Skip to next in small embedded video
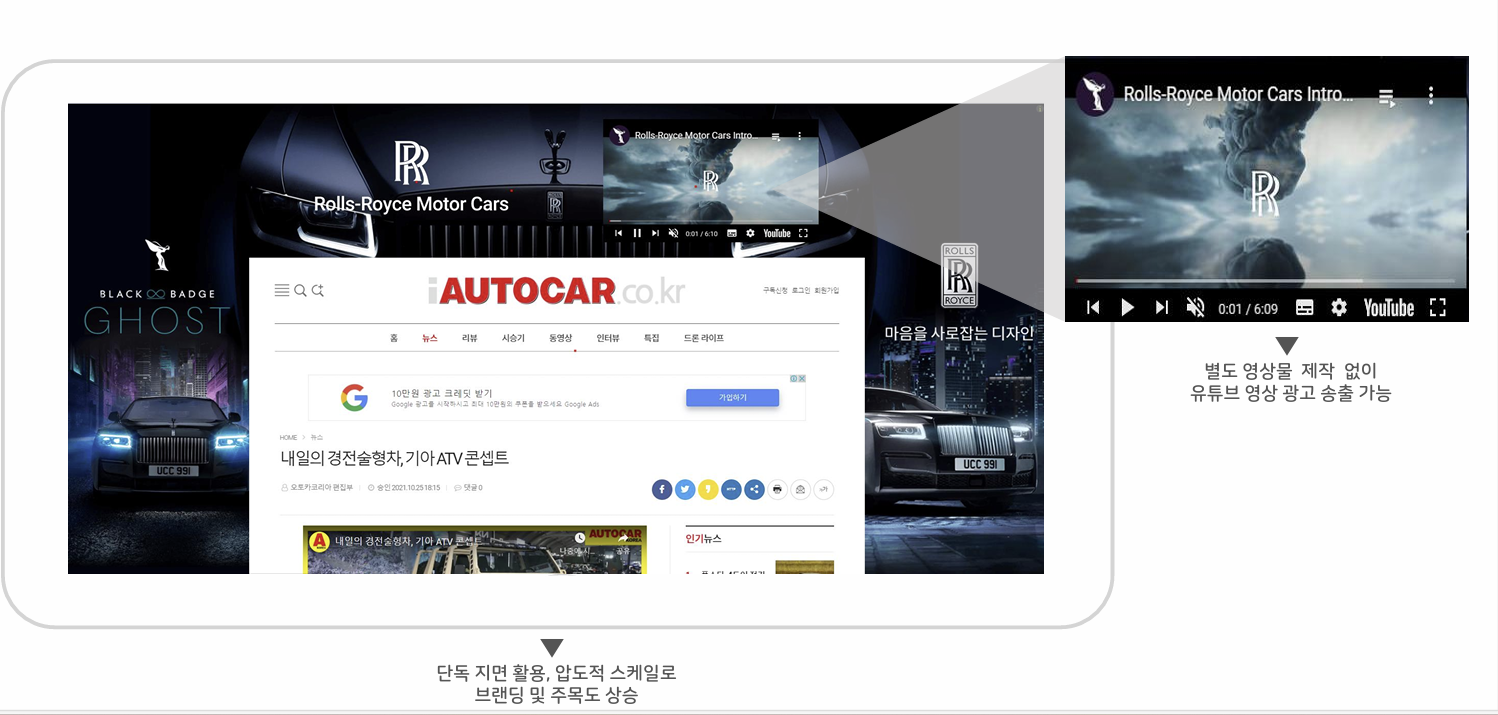This screenshot has width=1498, height=715. pos(655,233)
